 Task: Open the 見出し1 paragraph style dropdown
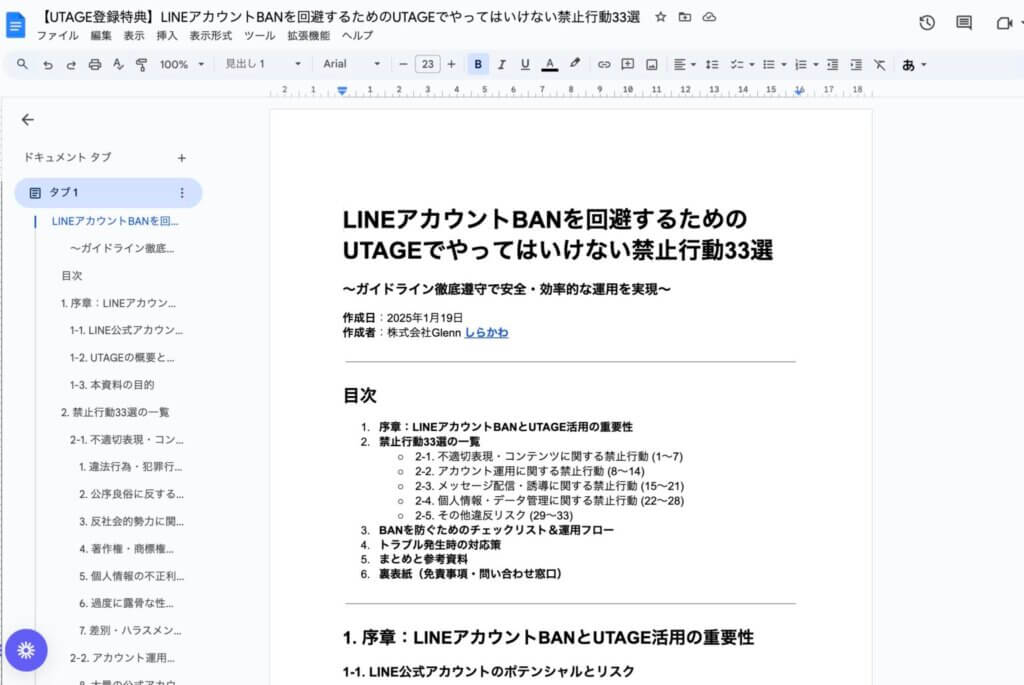(262, 64)
